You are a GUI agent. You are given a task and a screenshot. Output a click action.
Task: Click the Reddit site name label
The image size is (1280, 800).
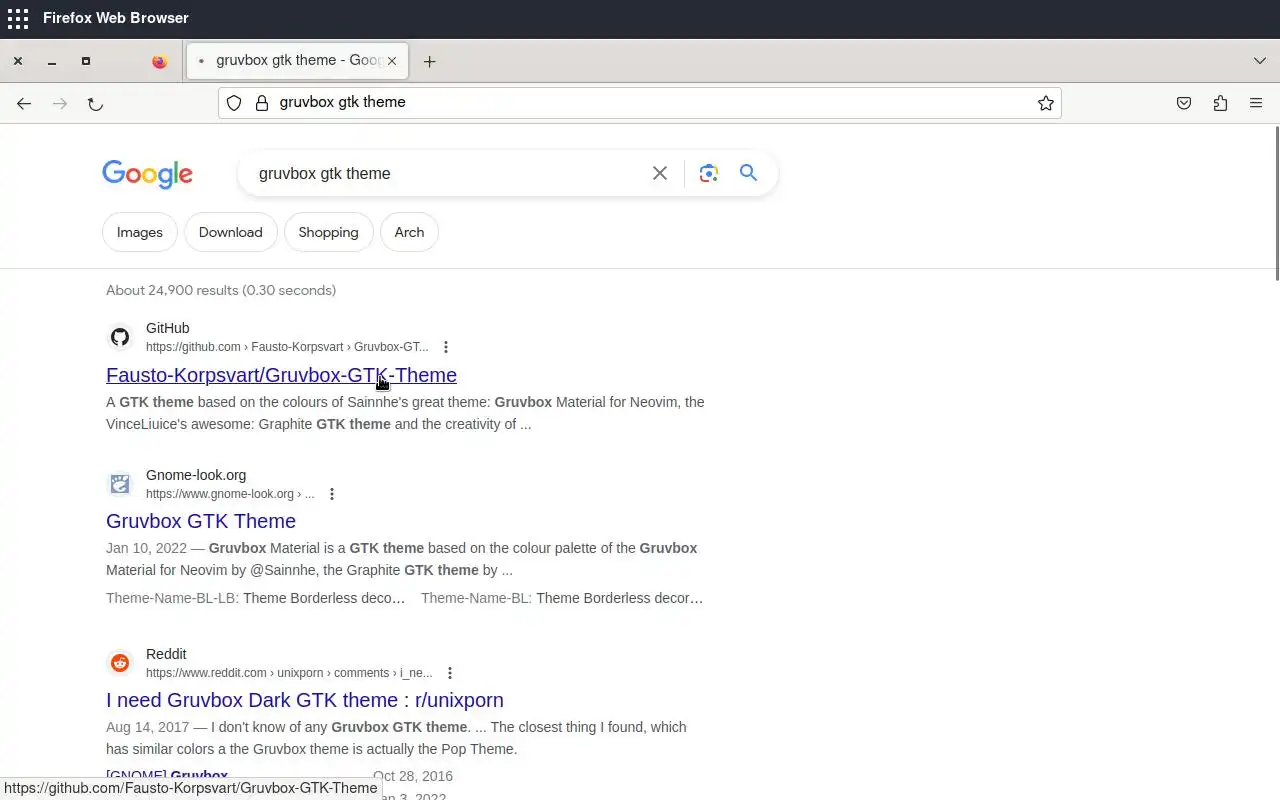click(x=166, y=654)
